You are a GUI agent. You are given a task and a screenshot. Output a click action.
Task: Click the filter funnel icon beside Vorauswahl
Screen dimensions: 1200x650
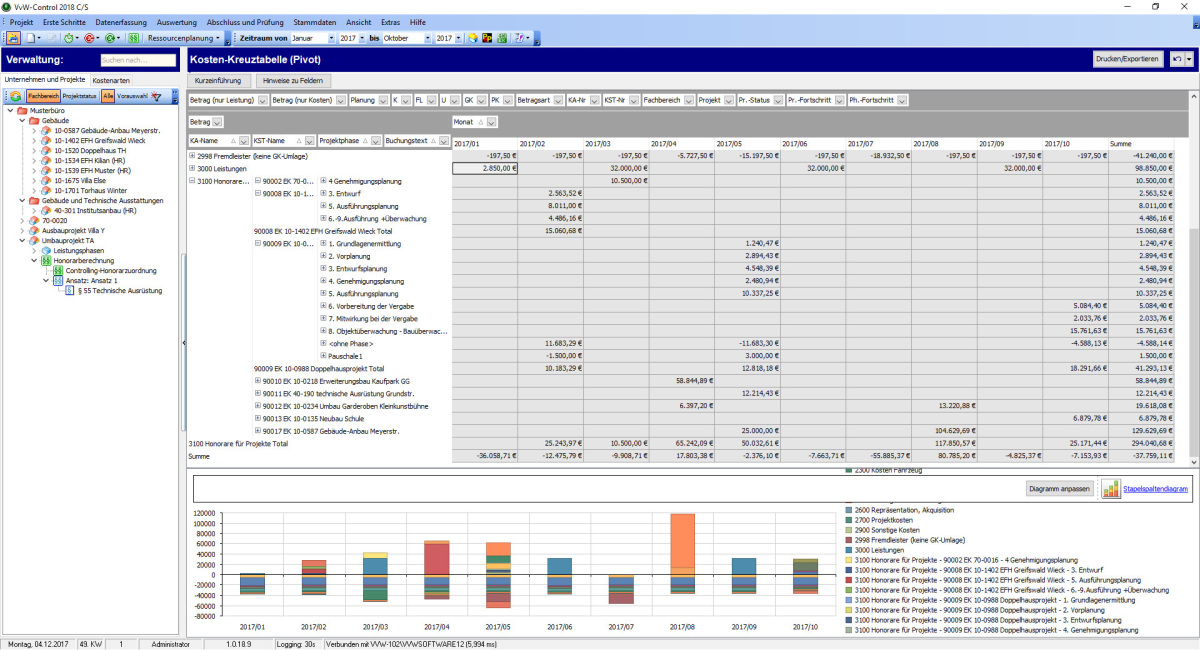(x=156, y=96)
